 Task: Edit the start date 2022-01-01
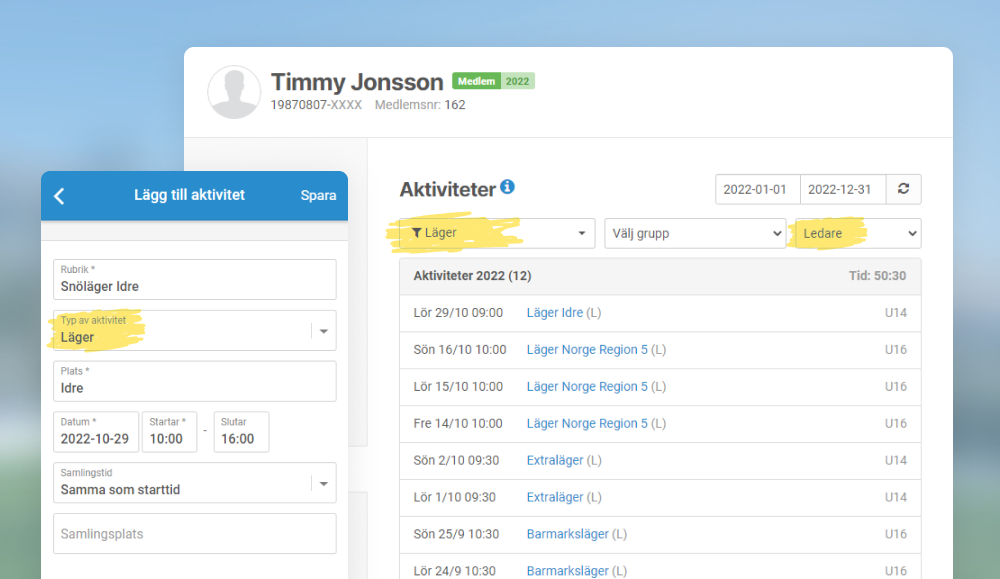pos(758,189)
